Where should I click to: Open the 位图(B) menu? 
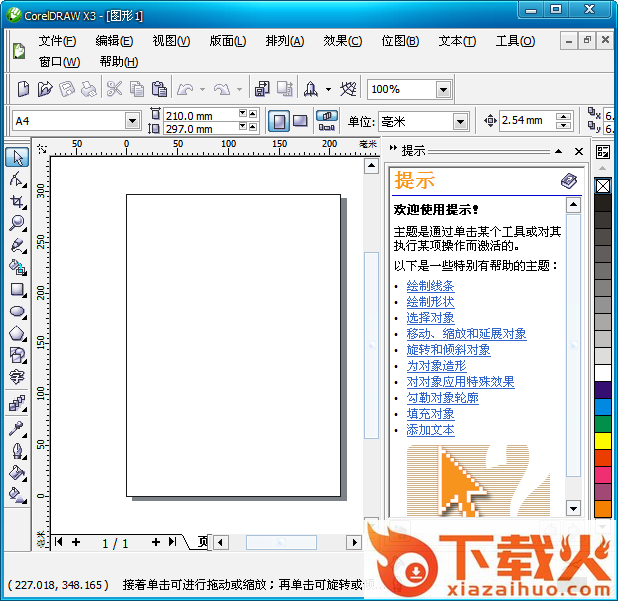click(400, 41)
